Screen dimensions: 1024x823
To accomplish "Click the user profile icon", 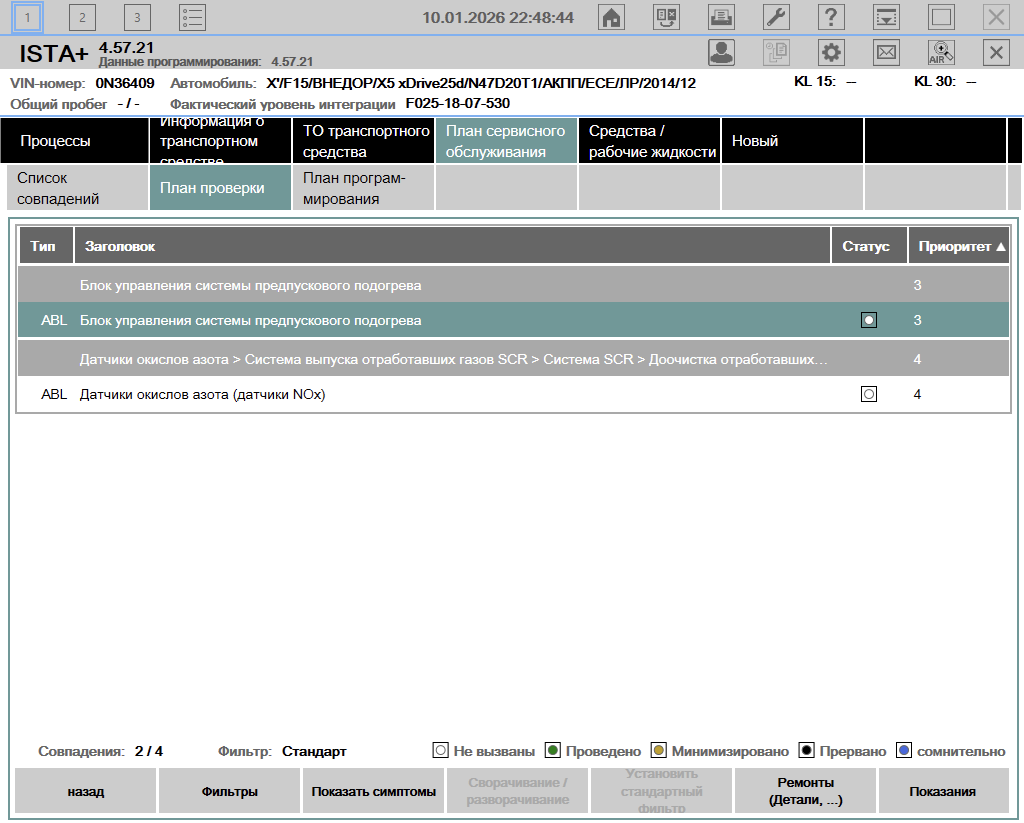I will (x=721, y=53).
